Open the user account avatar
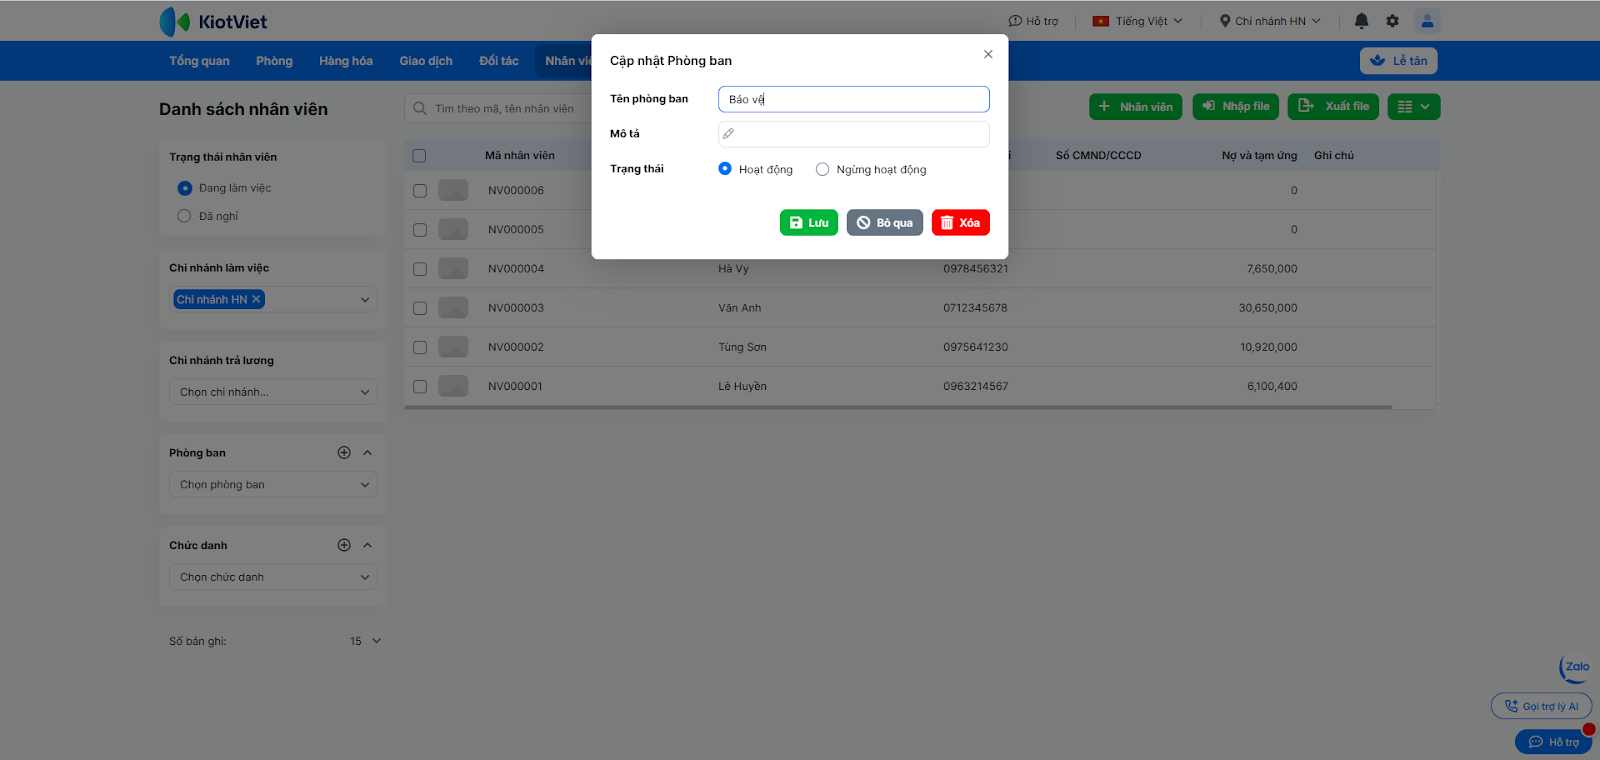1600x760 pixels. point(1427,21)
